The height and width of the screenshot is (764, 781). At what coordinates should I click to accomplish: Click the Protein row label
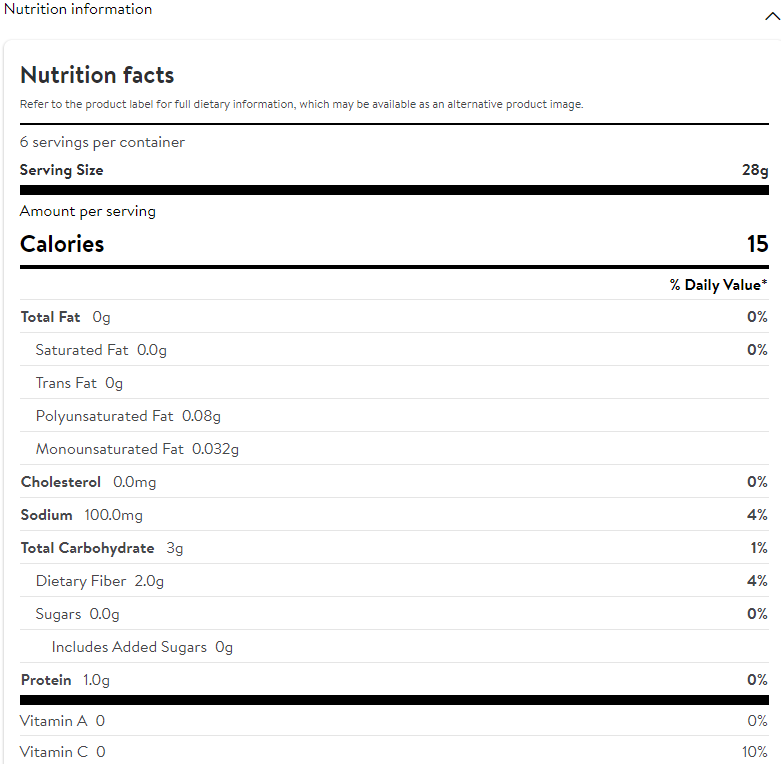tap(46, 680)
